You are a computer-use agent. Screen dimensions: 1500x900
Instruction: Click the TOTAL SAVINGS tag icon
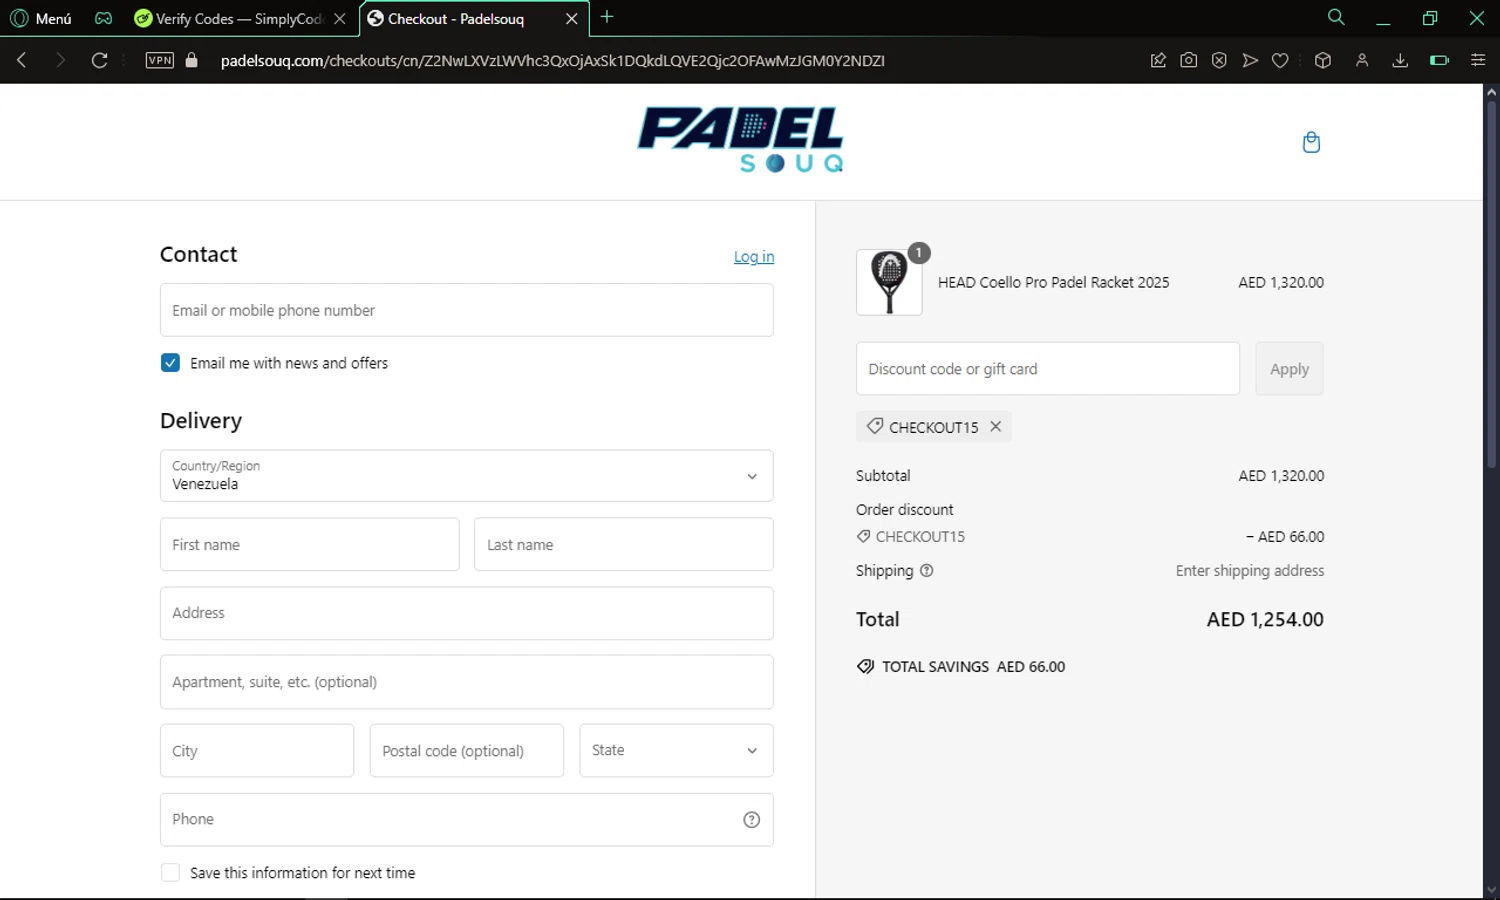[x=865, y=667]
